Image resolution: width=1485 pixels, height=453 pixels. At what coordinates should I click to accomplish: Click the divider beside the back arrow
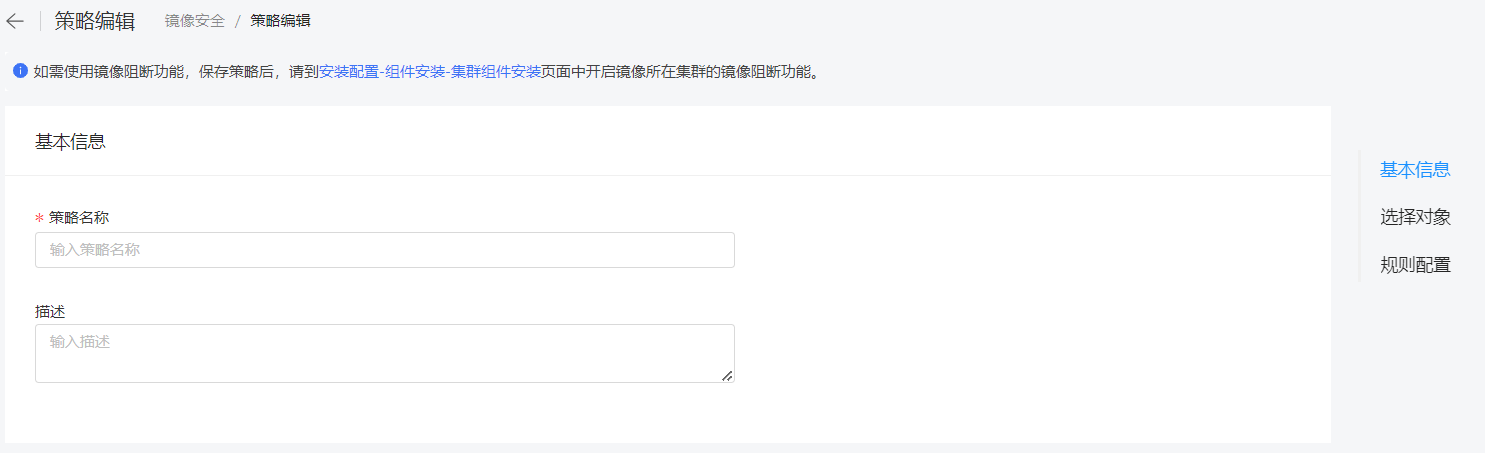(x=40, y=21)
